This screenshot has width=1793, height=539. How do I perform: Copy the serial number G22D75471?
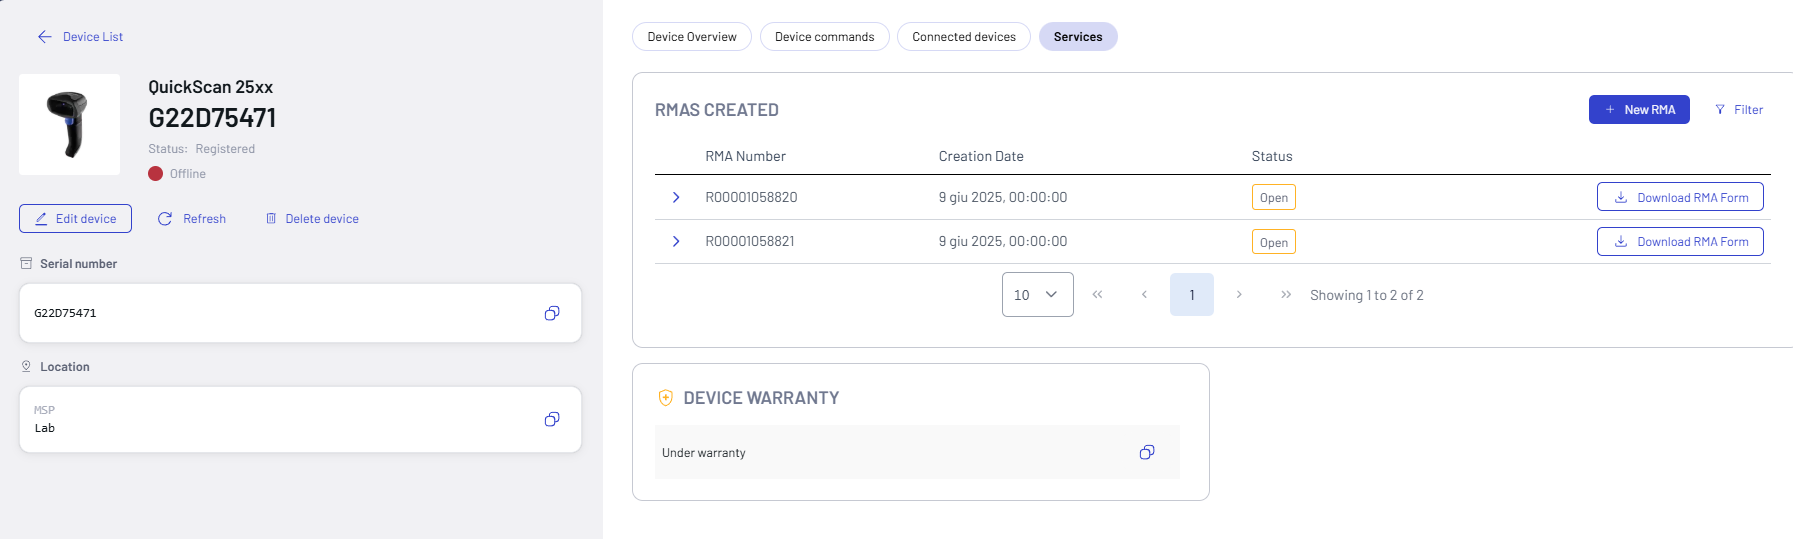tap(551, 313)
